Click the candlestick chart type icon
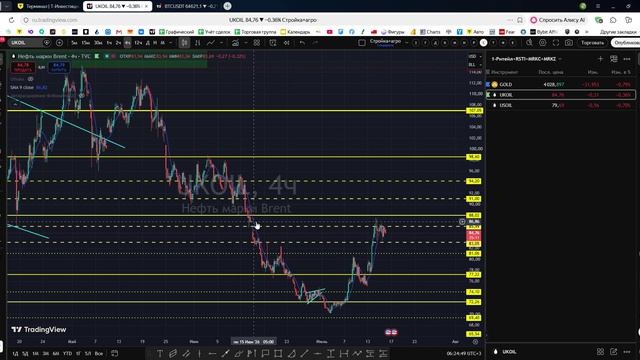Screen dimensions: 640x360 [184, 43]
